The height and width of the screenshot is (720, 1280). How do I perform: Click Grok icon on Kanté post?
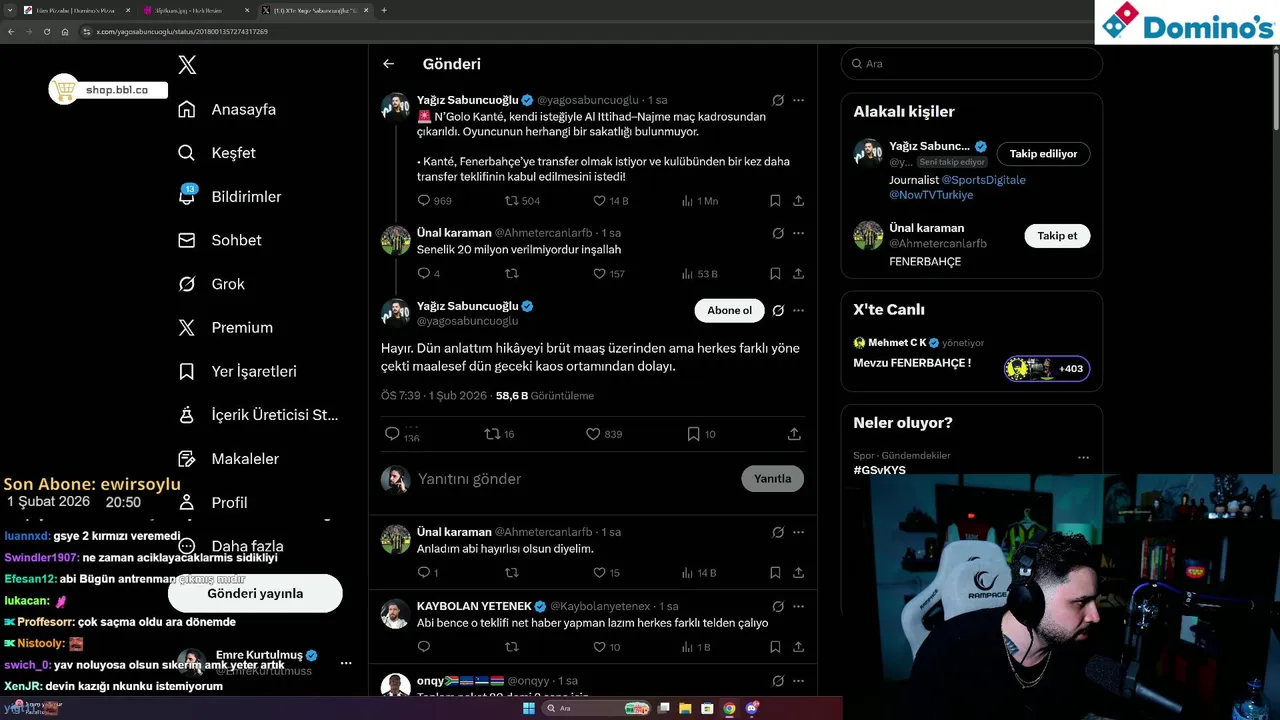pyautogui.click(x=778, y=100)
